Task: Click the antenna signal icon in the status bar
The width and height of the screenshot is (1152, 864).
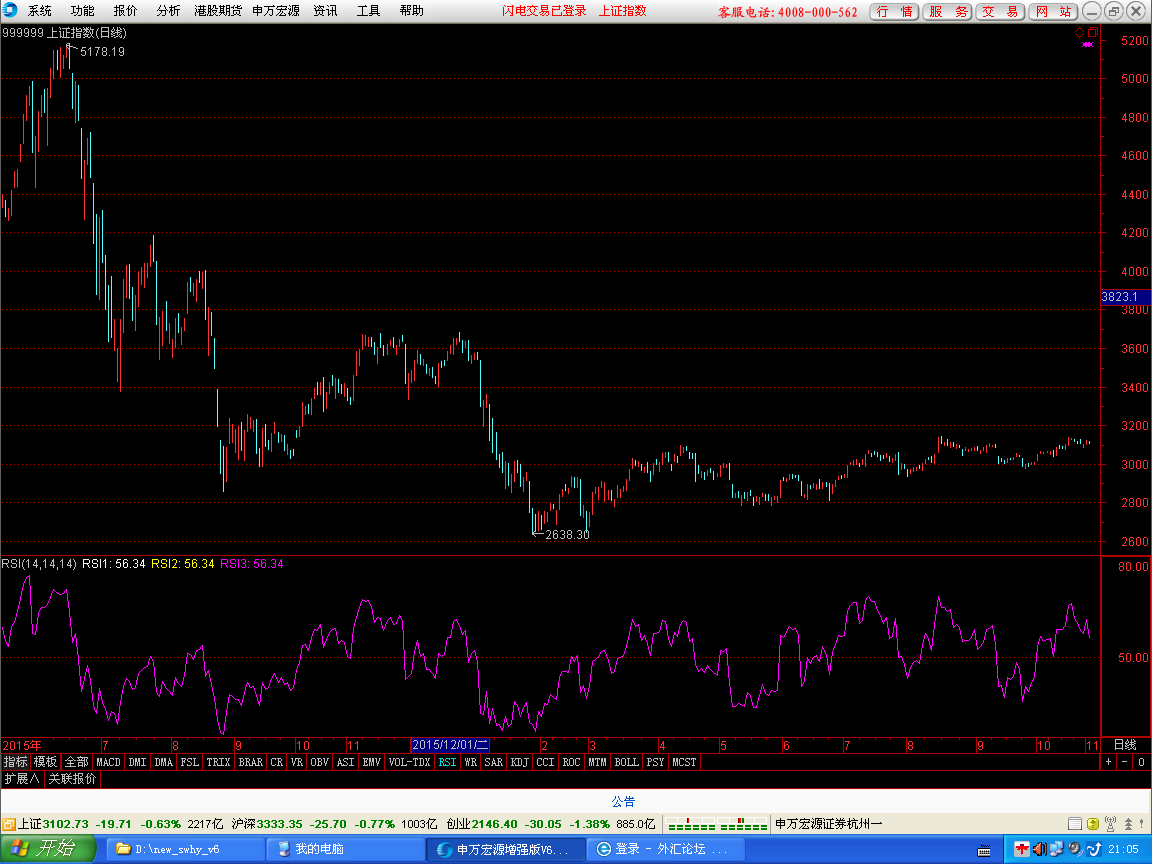Action: coord(1110,824)
